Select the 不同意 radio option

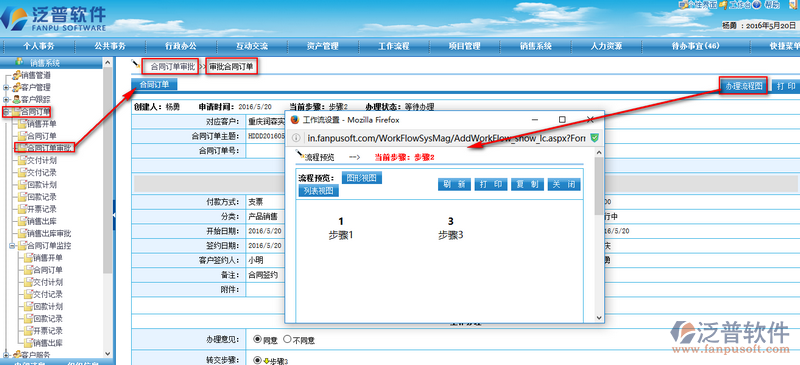(287, 339)
